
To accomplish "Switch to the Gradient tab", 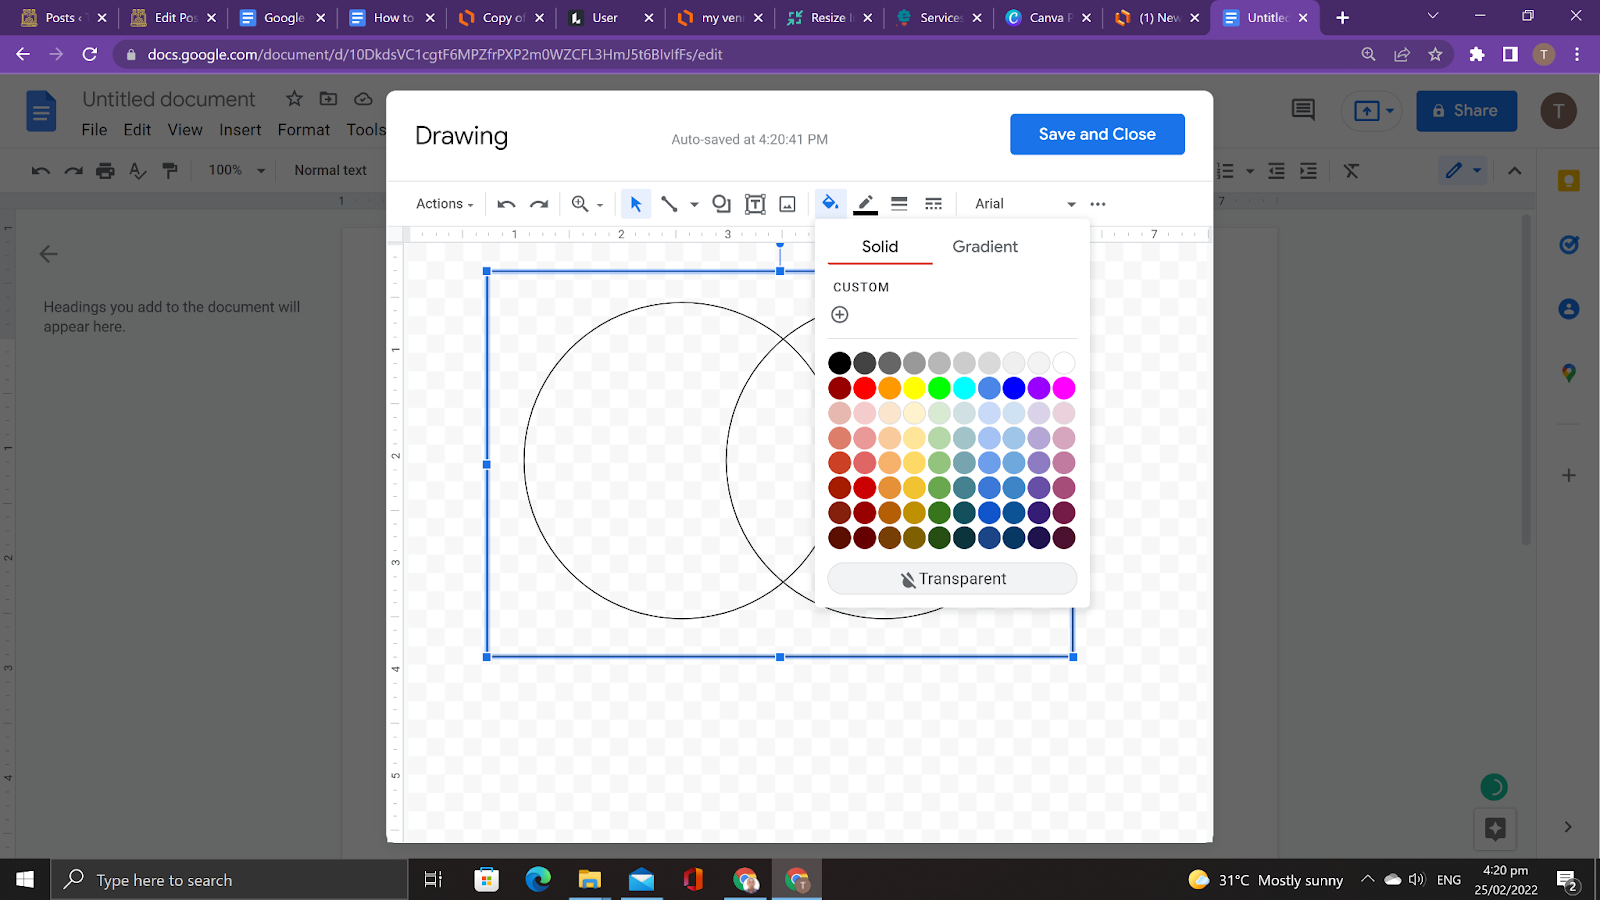I will click(x=984, y=247).
